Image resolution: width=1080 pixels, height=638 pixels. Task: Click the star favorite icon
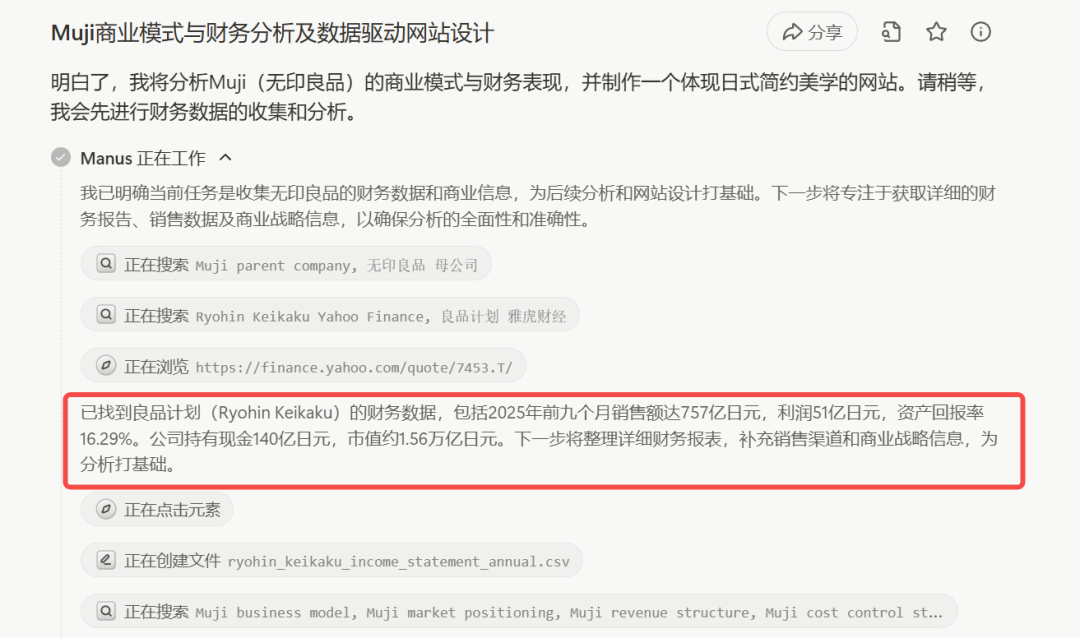tap(936, 32)
